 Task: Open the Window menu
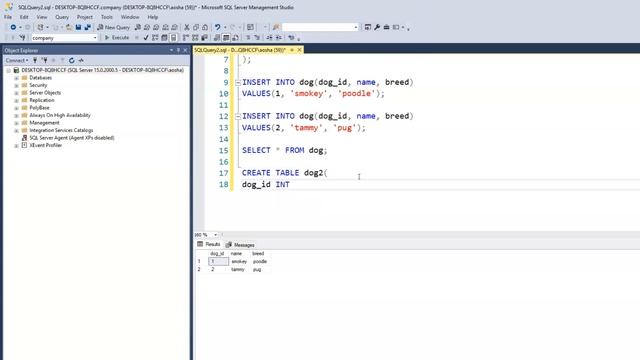tap(130, 17)
